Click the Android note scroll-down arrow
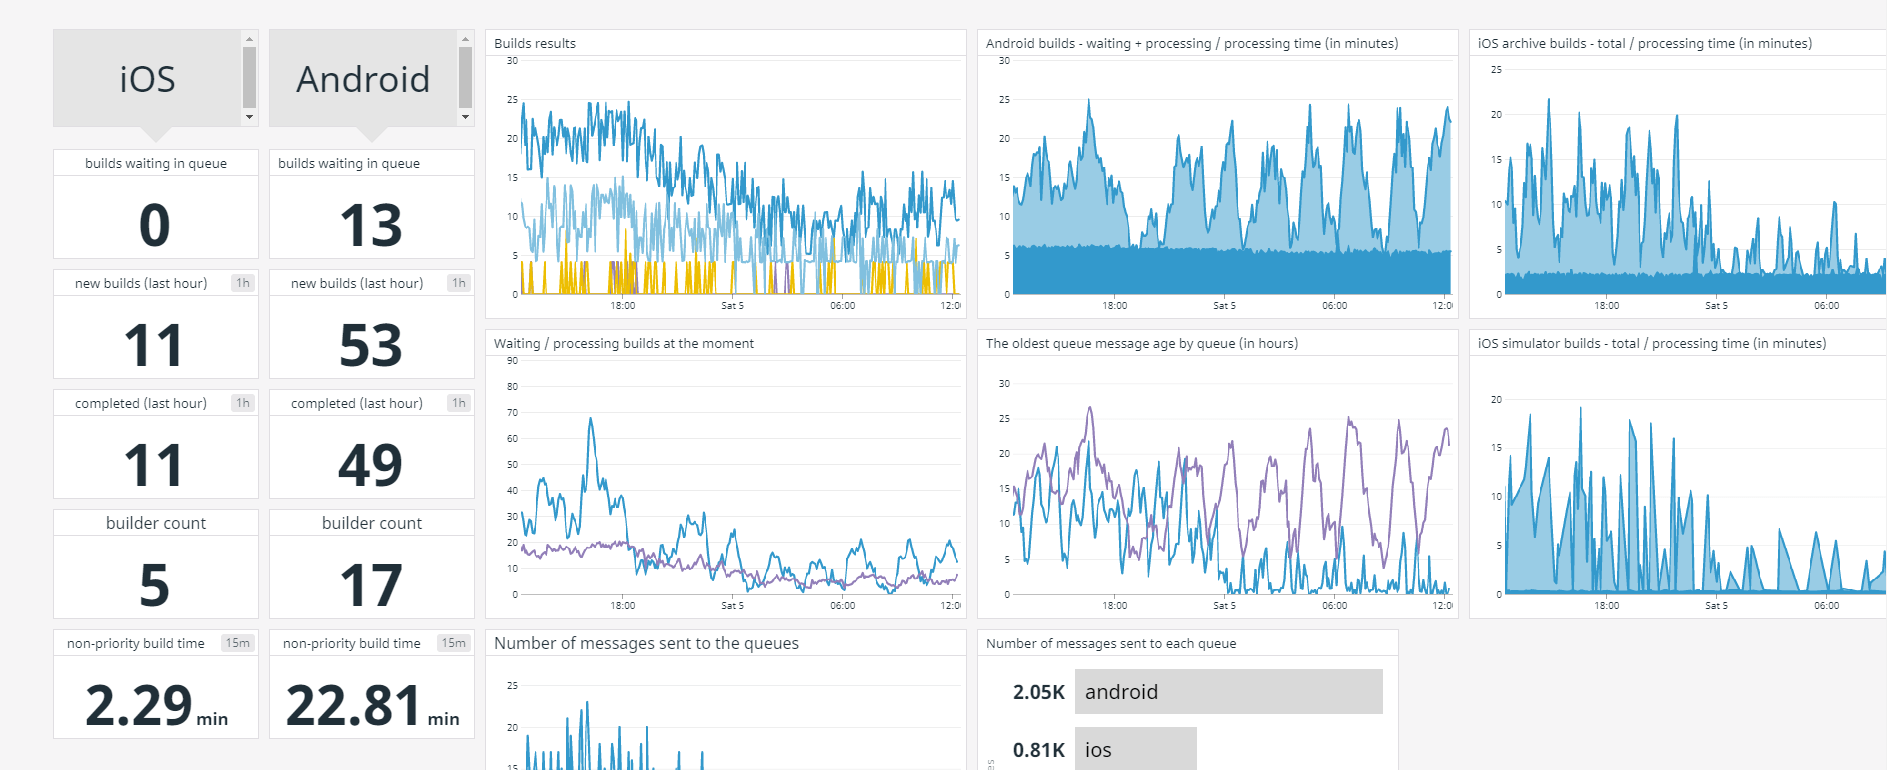The image size is (1887, 770). (465, 117)
